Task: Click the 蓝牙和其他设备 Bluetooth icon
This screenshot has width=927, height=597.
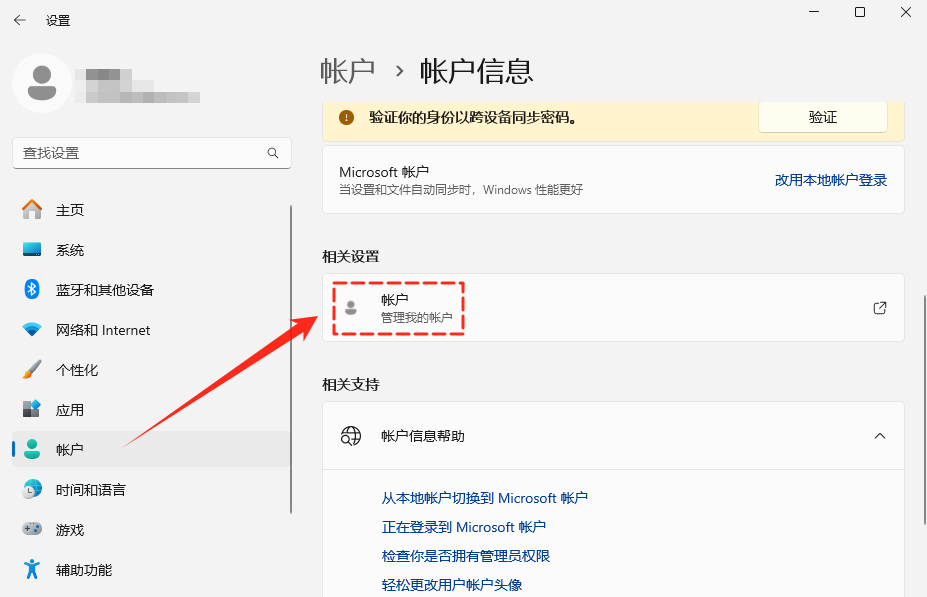Action: (31, 289)
